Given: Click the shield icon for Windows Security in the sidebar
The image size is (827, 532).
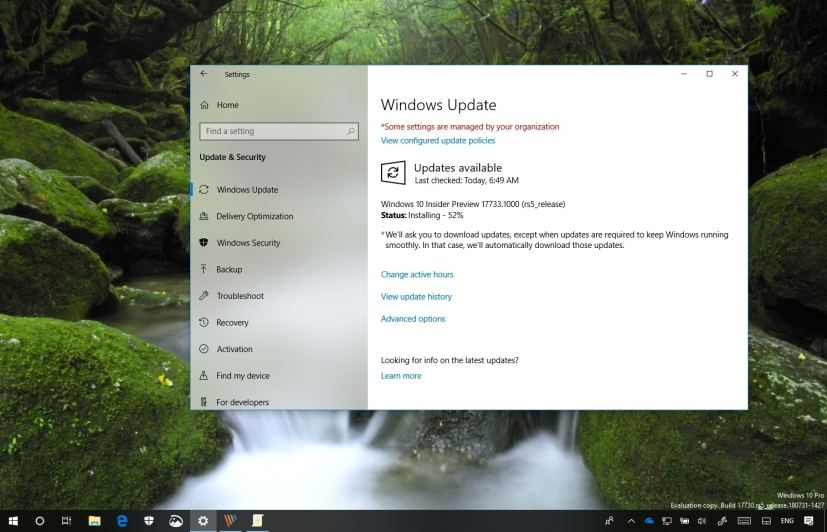Looking at the screenshot, I should [x=204, y=243].
